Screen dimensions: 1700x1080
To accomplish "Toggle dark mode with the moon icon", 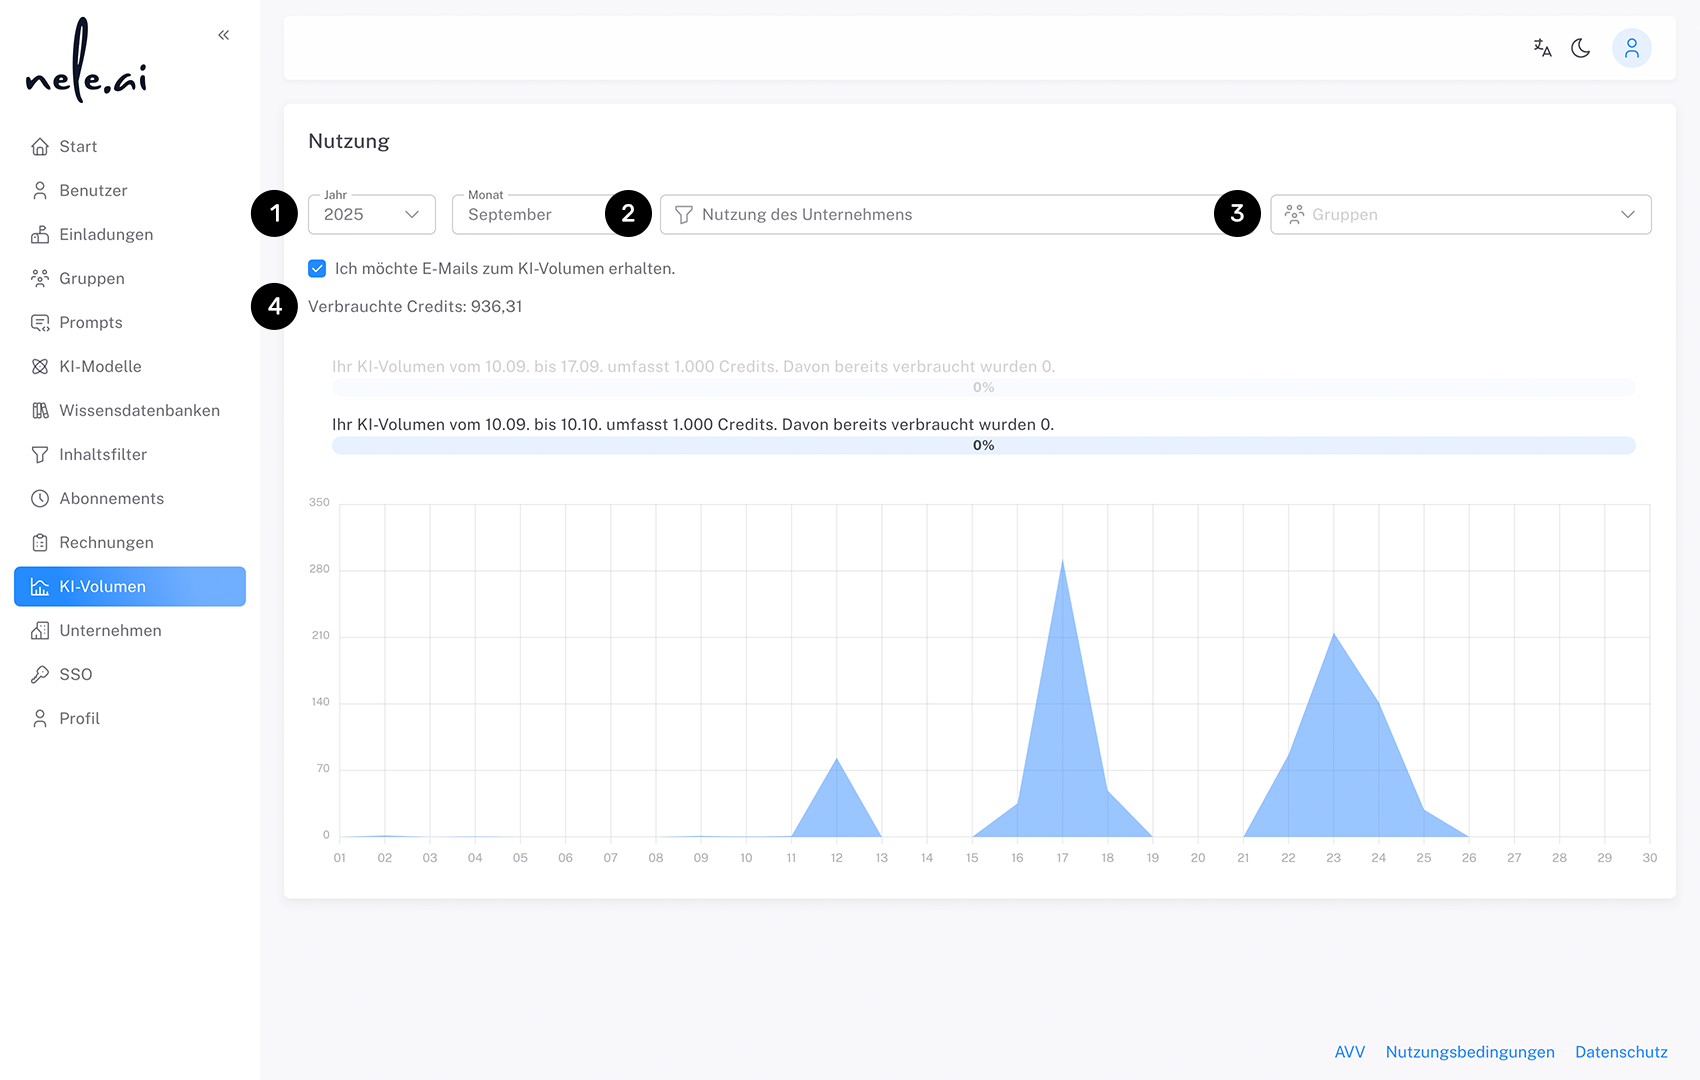I will (x=1581, y=47).
